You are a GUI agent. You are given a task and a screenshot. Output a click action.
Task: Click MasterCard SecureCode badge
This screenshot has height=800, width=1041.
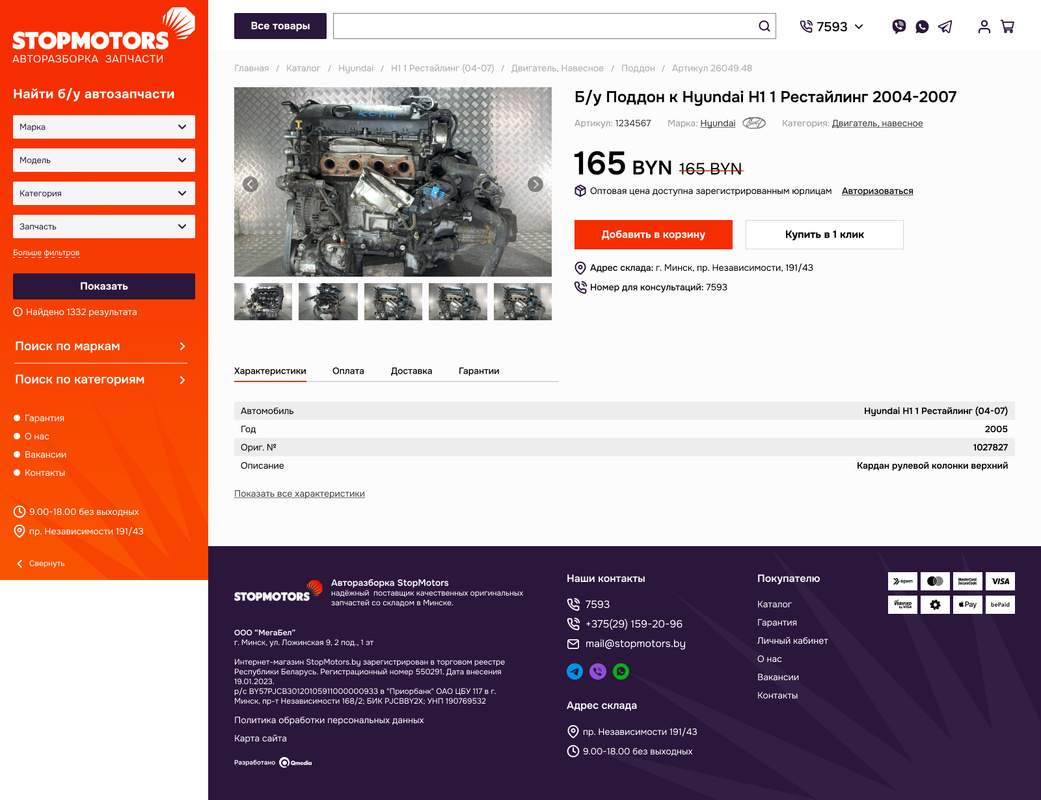click(967, 581)
